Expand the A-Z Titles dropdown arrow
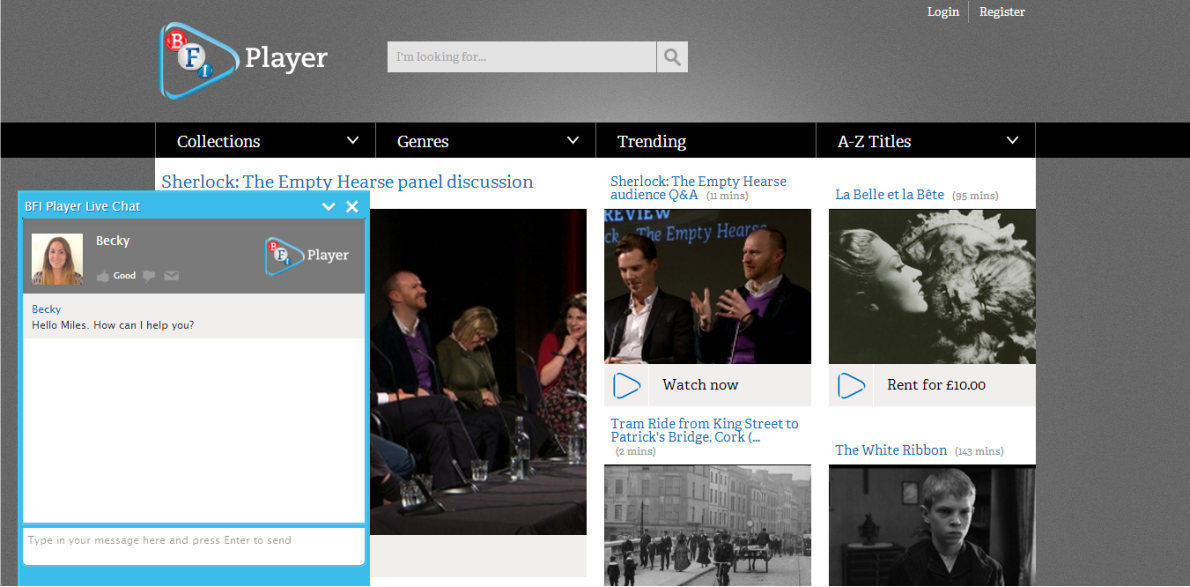This screenshot has height=587, width=1190. point(1012,140)
